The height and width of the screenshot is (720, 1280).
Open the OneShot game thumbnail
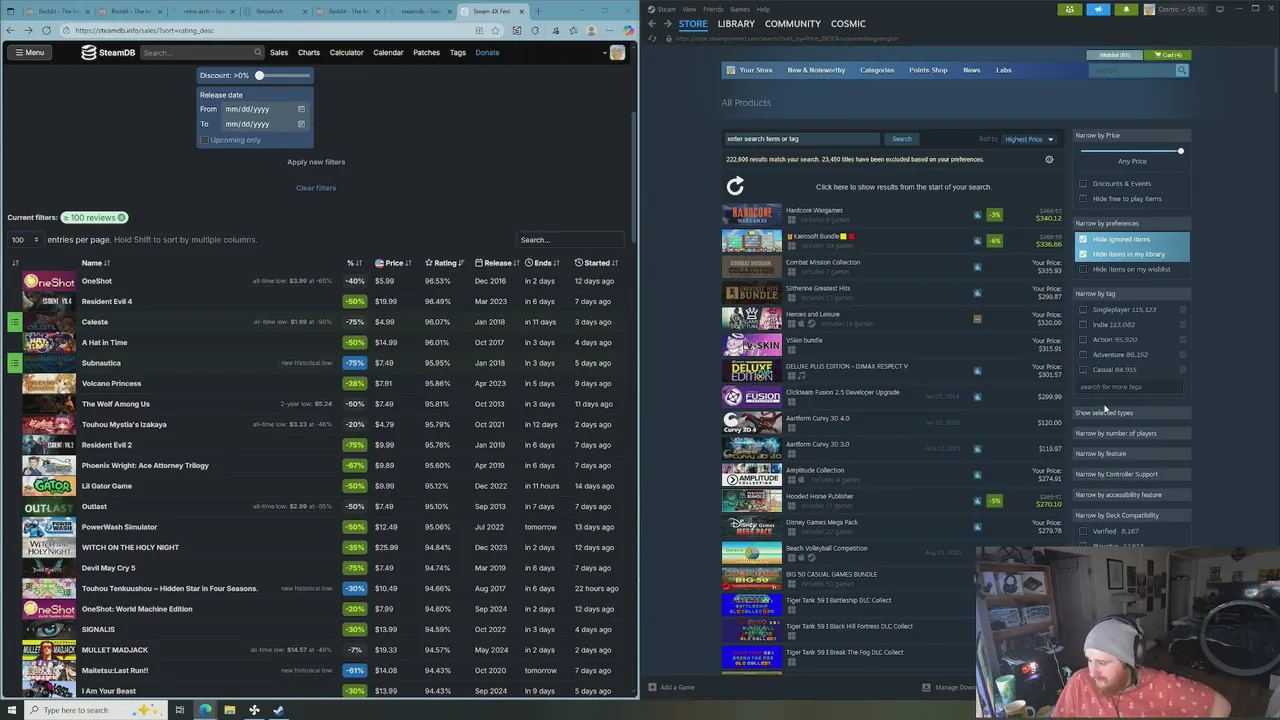click(49, 281)
